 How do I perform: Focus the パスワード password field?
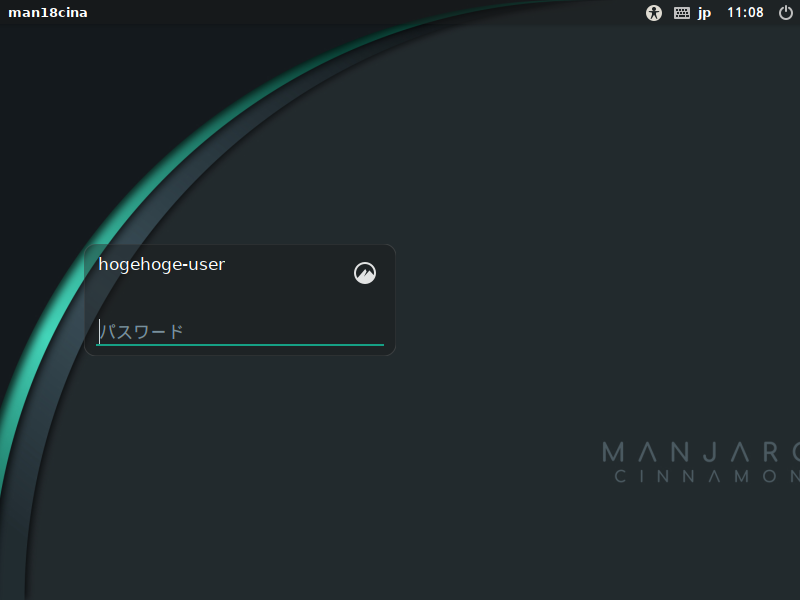click(240, 332)
